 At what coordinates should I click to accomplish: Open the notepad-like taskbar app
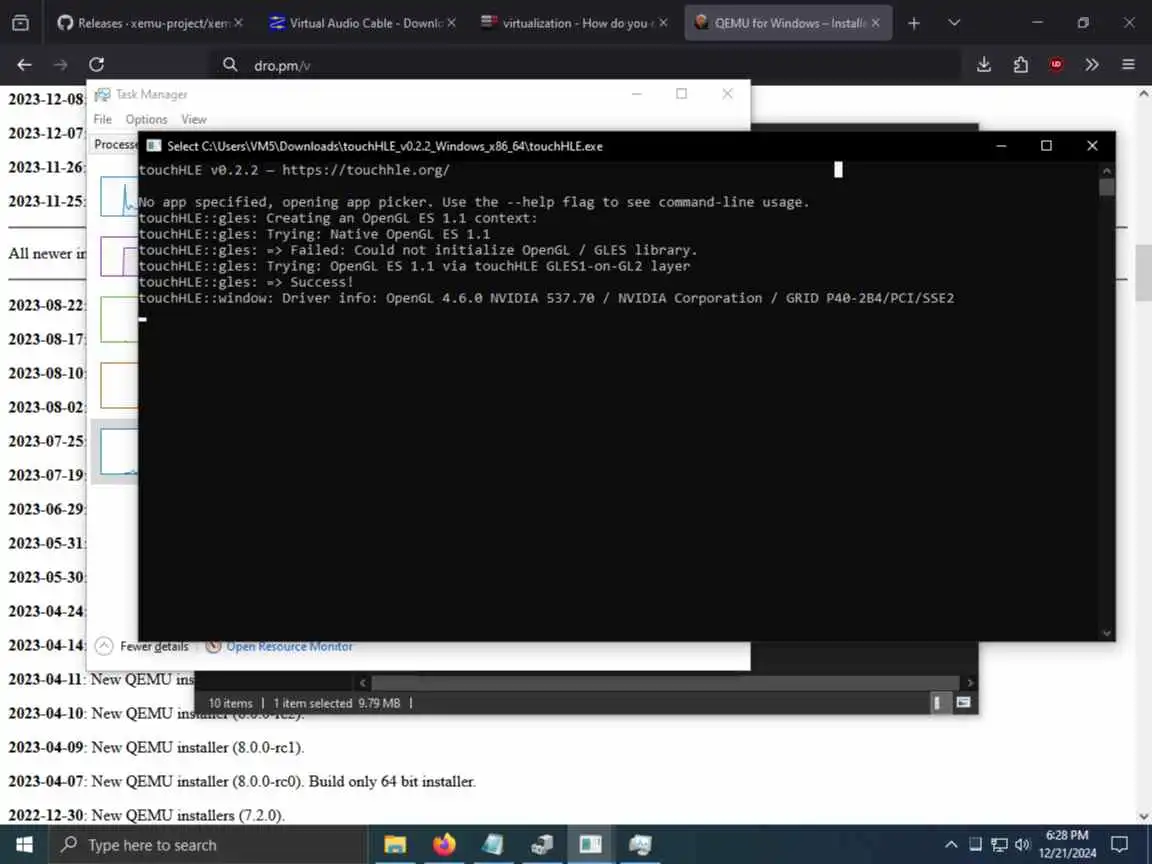493,845
